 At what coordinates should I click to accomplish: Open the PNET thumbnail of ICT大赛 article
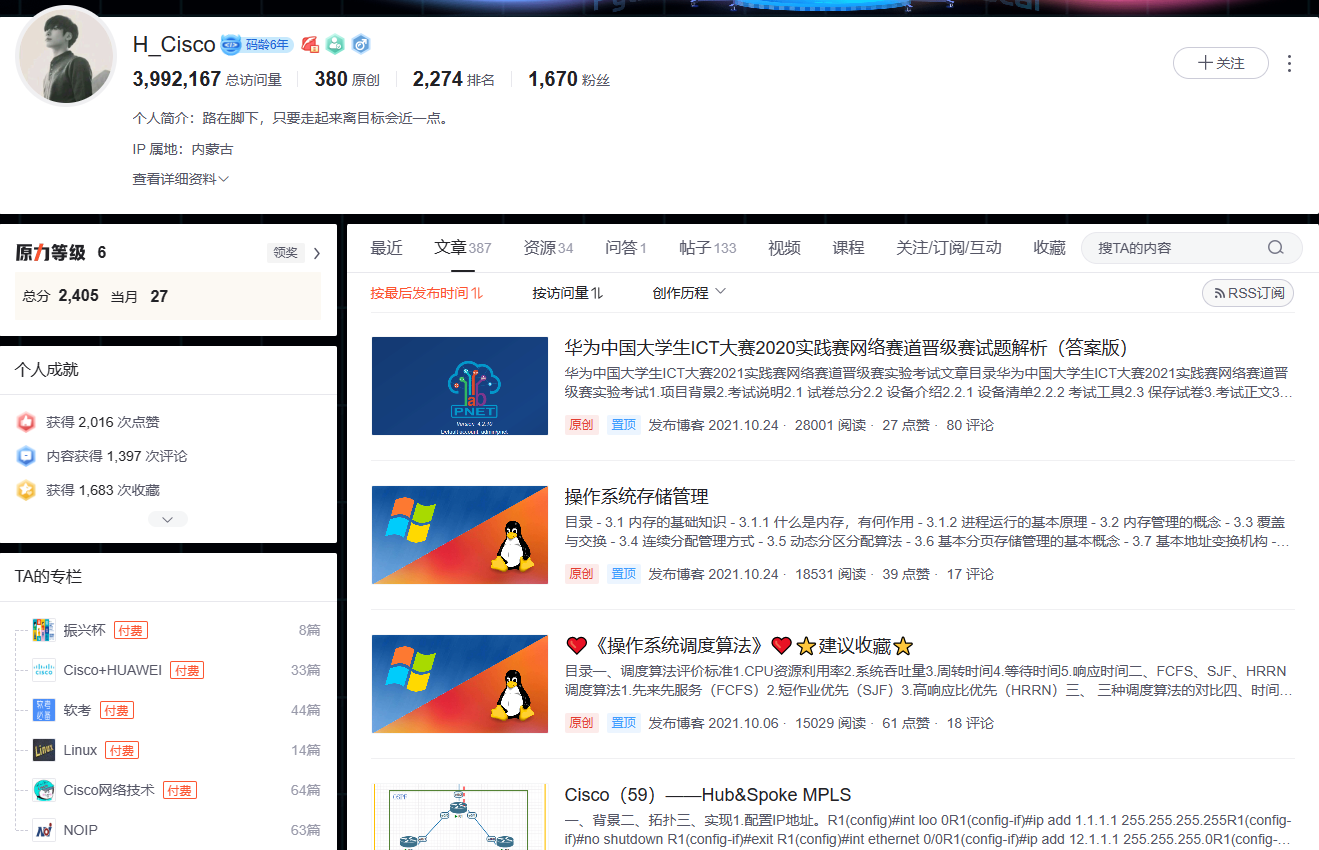460,386
